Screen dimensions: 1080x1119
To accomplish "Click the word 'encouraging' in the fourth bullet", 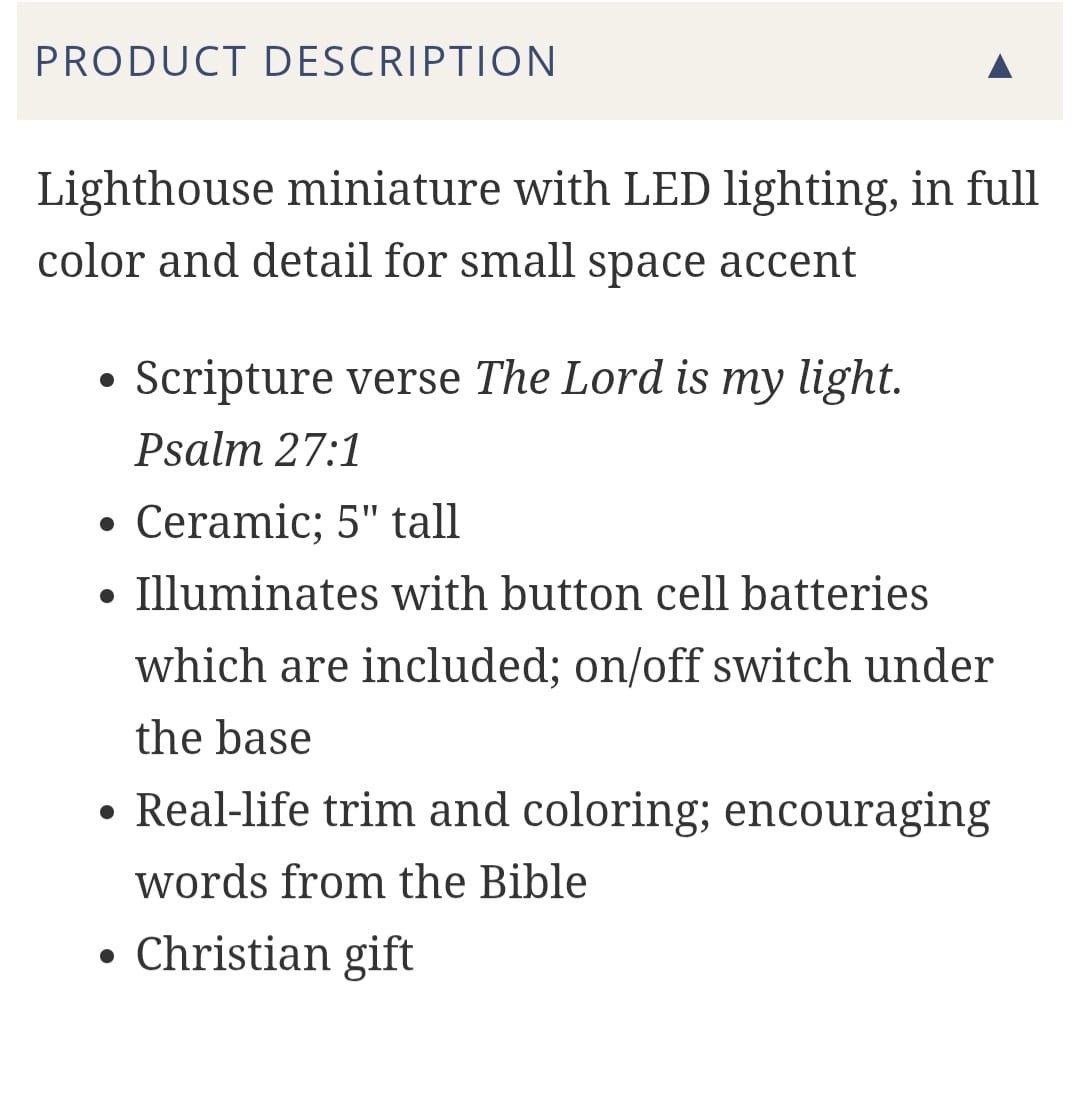I will coord(856,812).
